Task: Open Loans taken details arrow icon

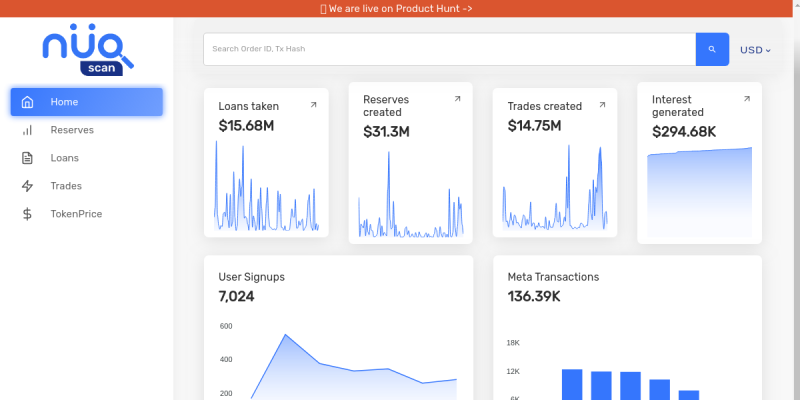Action: (313, 105)
